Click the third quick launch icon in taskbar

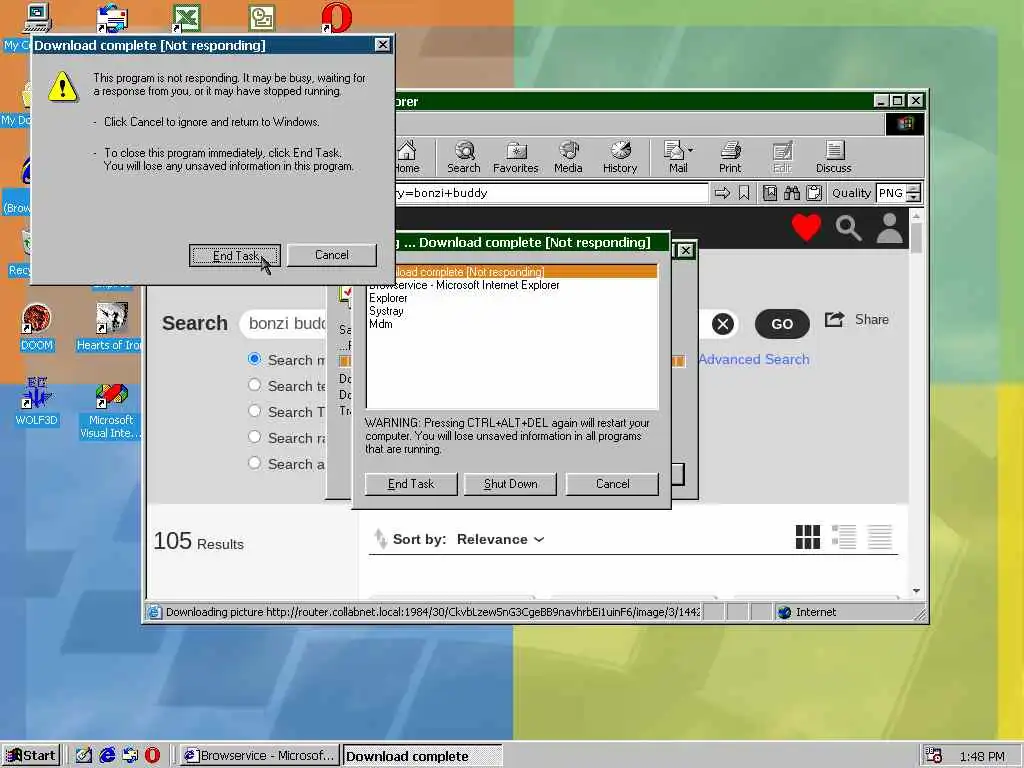130,756
